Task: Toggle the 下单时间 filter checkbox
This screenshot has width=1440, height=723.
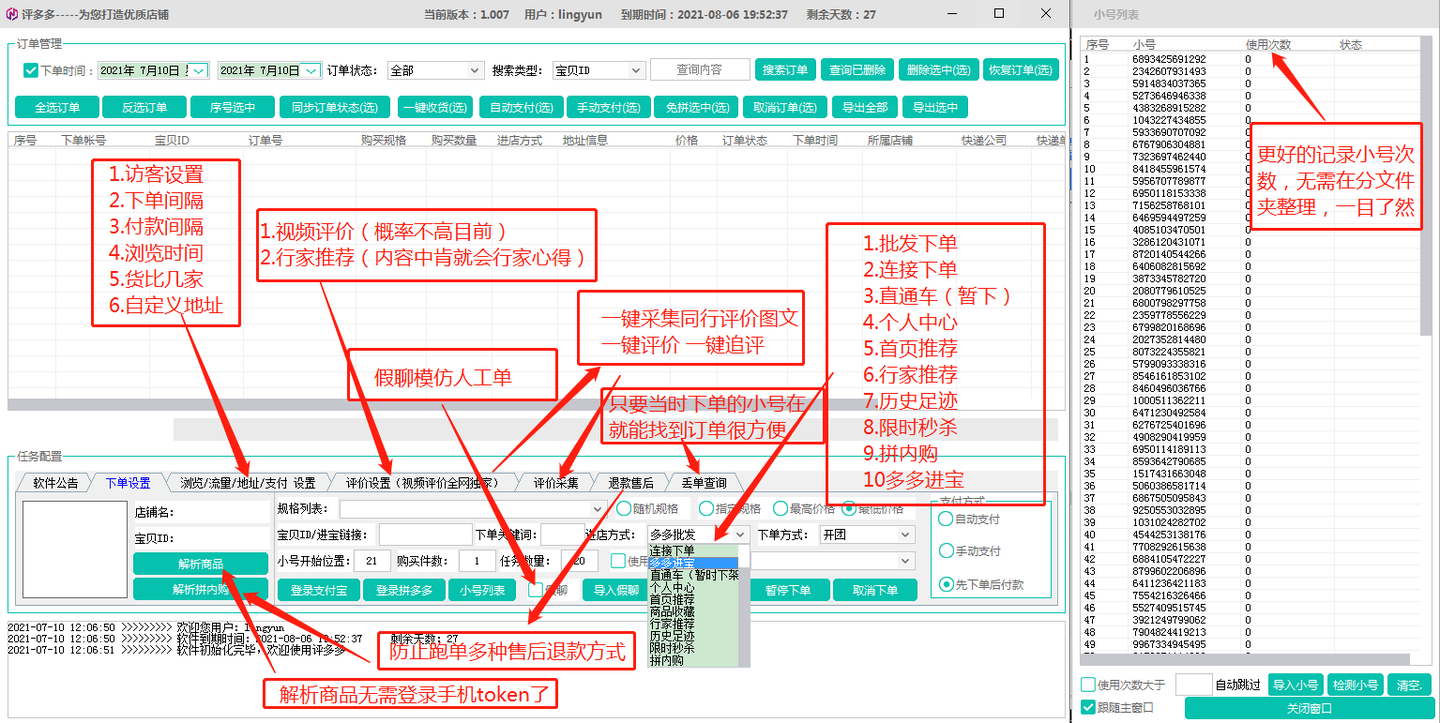Action: [30, 71]
